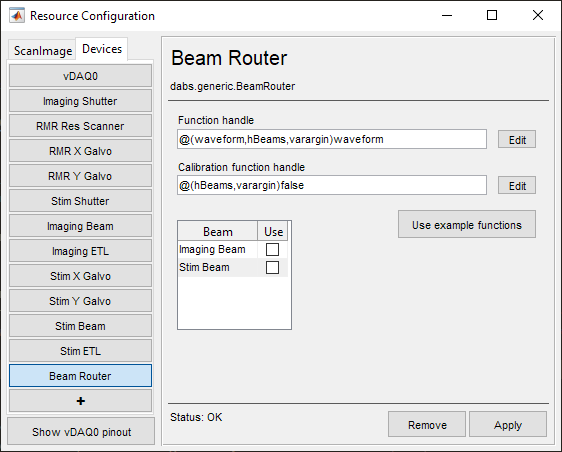Open the vDAQ0 device page
This screenshot has height=452, width=562.
pos(80,76)
